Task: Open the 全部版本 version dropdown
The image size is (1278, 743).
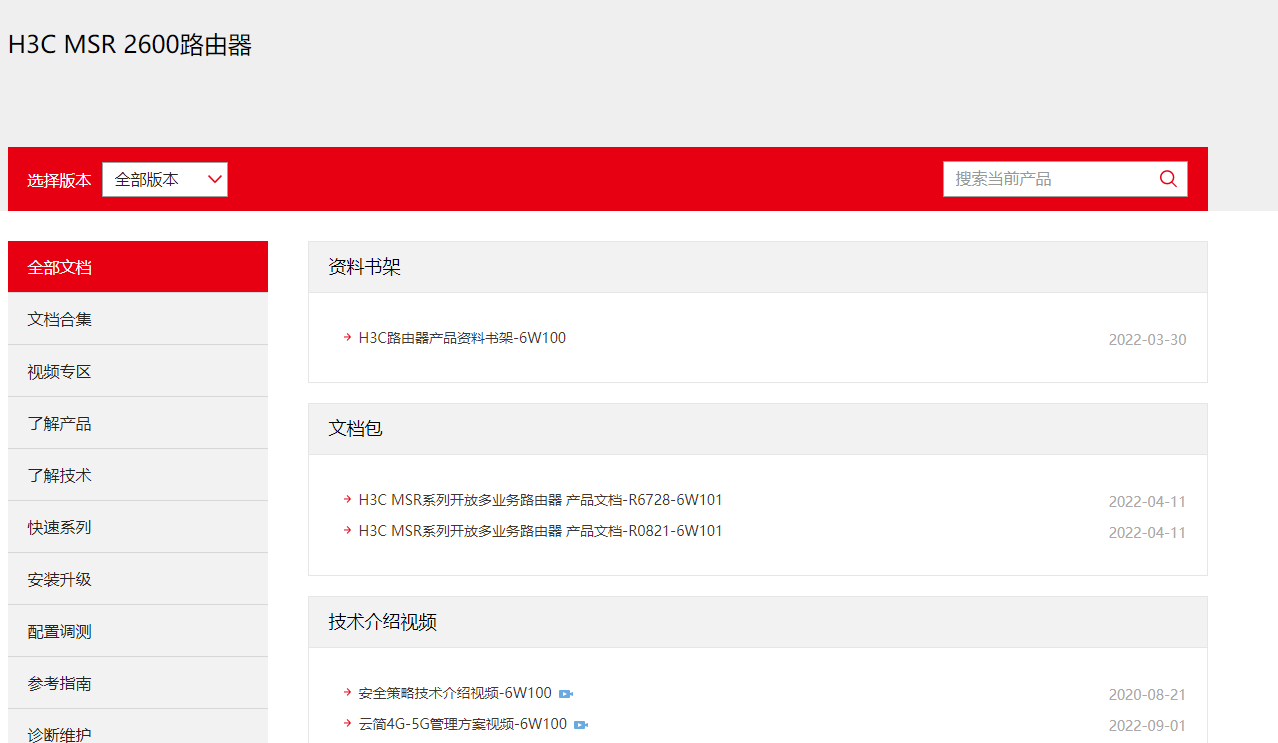Action: 165,180
